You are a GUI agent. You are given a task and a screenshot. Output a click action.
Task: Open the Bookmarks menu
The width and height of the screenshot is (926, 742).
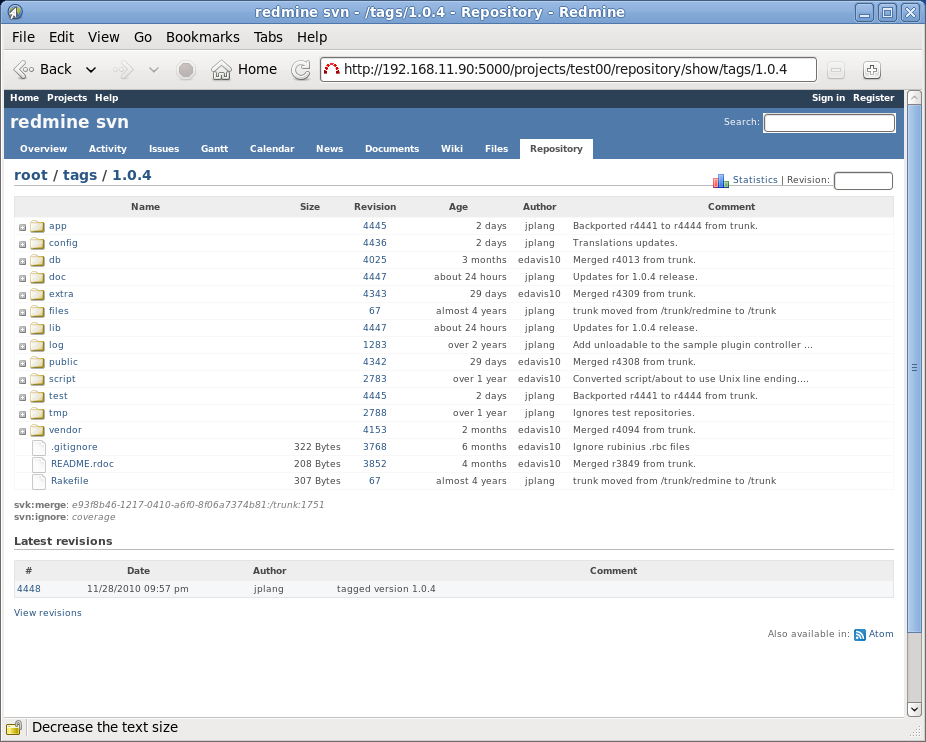coord(203,37)
